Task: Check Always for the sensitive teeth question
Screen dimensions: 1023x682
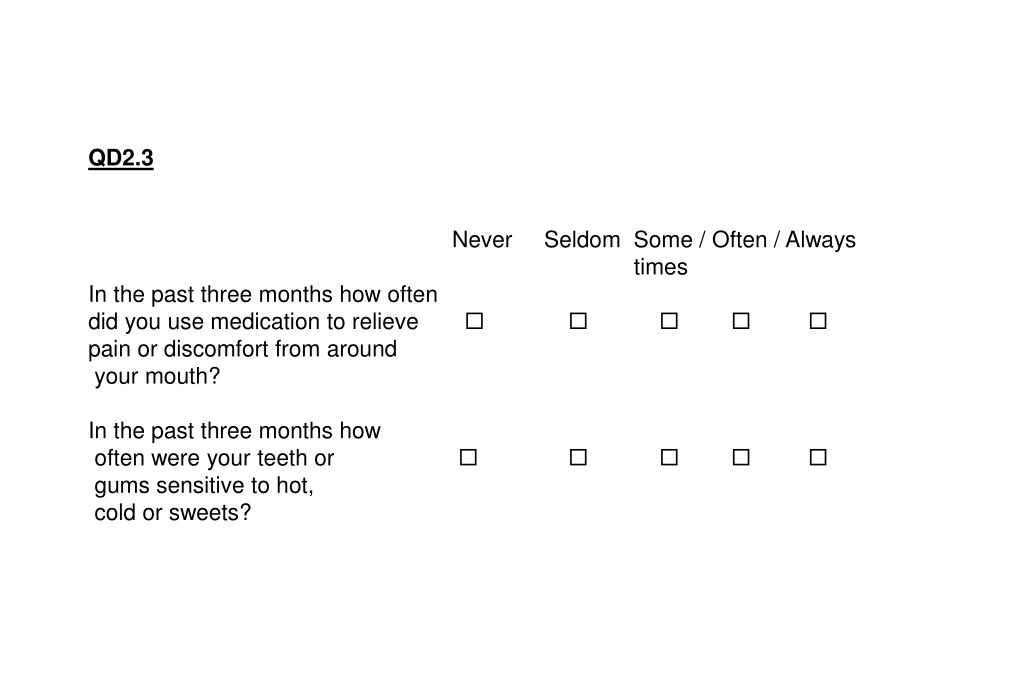Action: point(818,457)
